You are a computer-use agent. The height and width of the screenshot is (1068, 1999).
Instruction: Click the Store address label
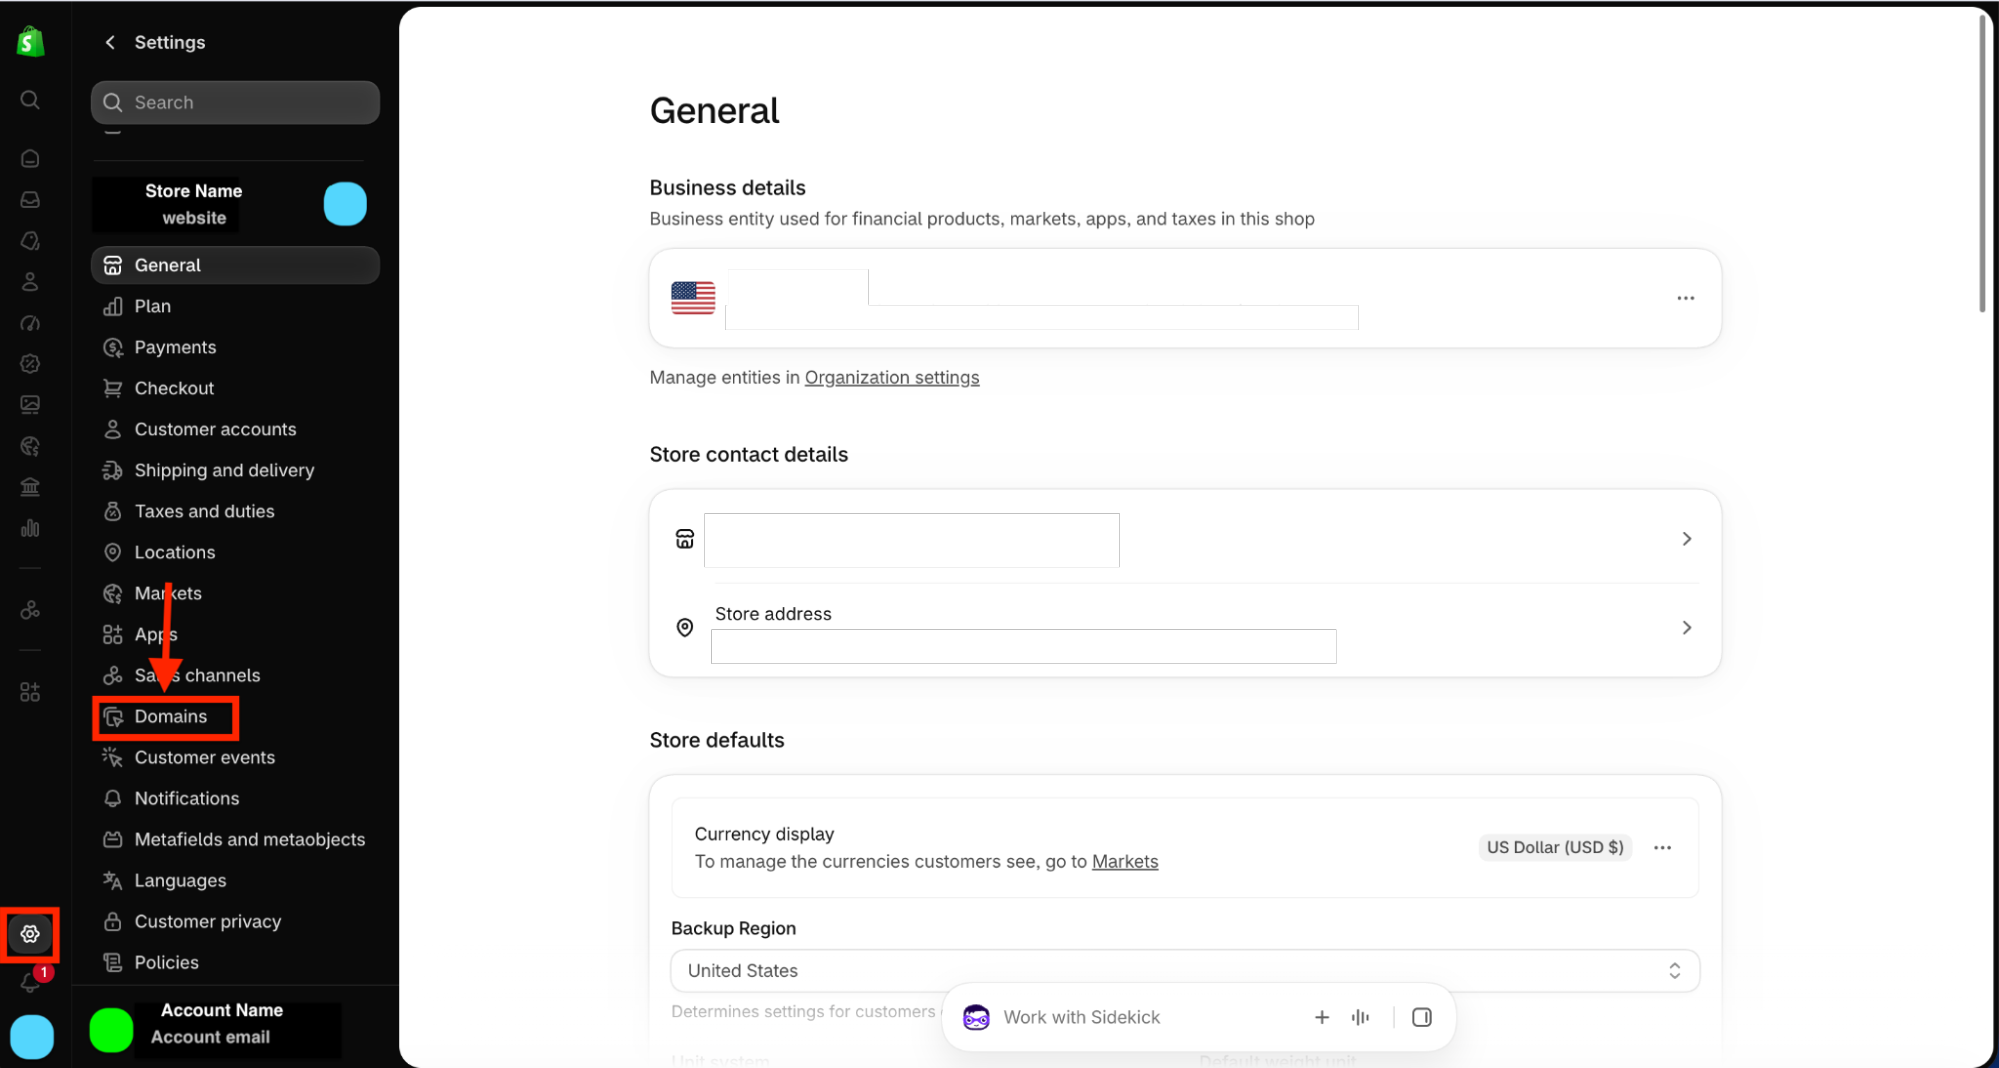coord(773,614)
